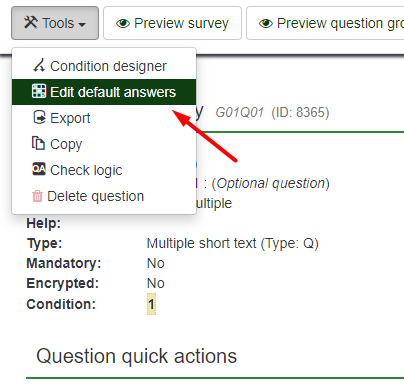Click the Edit default answers grid icon

(39, 91)
